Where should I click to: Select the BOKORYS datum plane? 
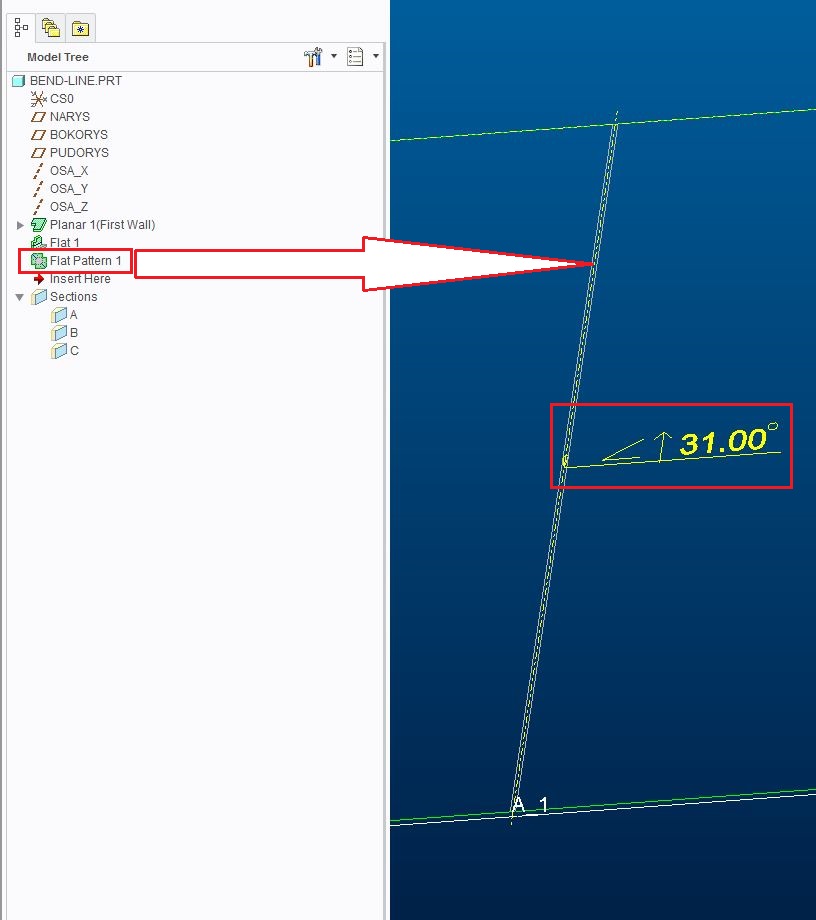coord(78,134)
